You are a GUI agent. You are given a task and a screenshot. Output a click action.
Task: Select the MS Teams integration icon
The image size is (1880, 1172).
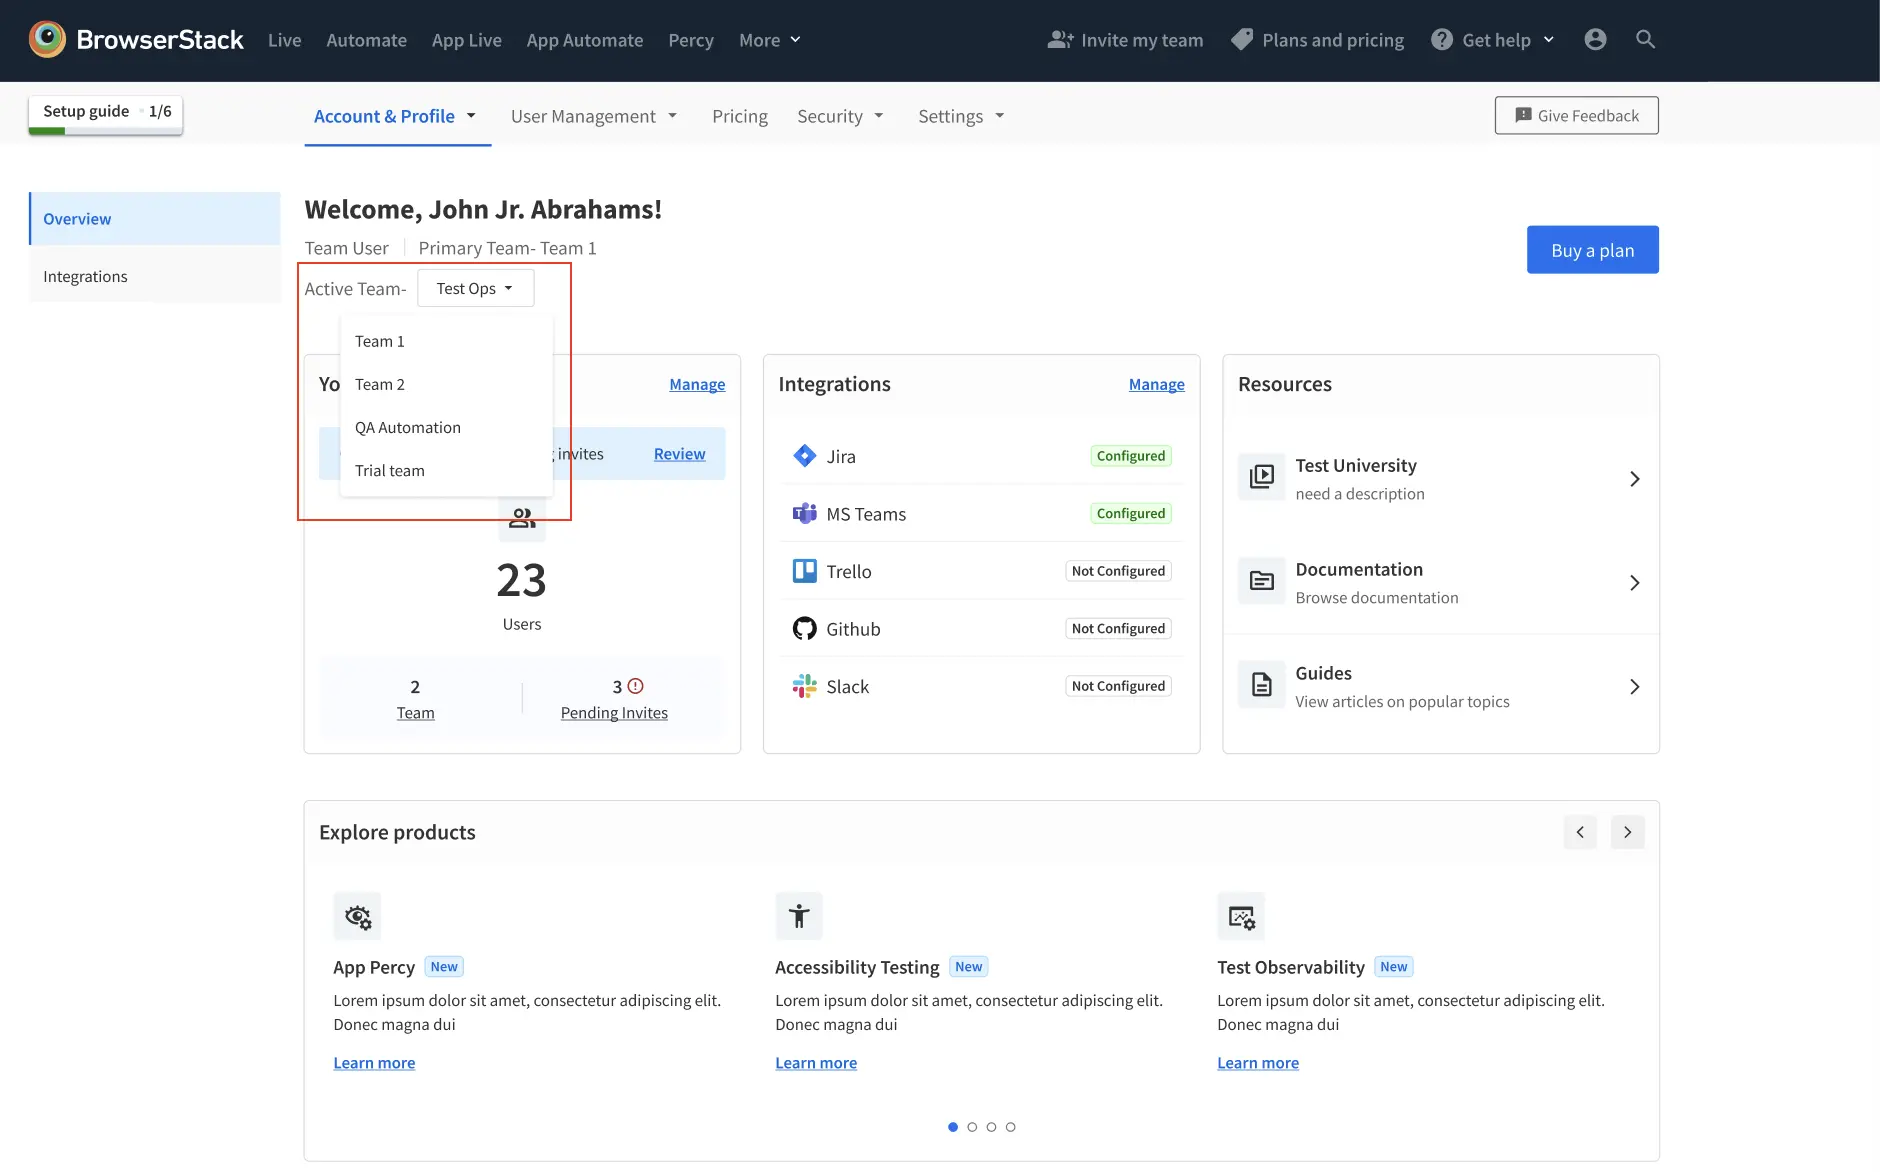tap(806, 513)
